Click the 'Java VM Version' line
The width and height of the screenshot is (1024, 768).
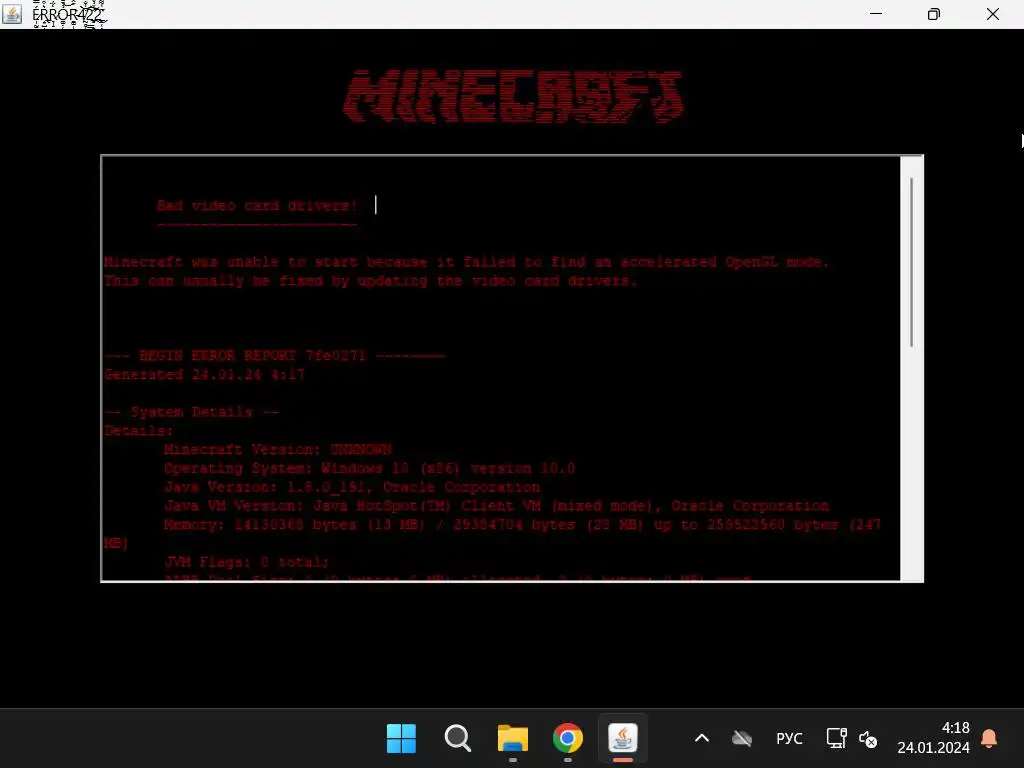[496, 506]
